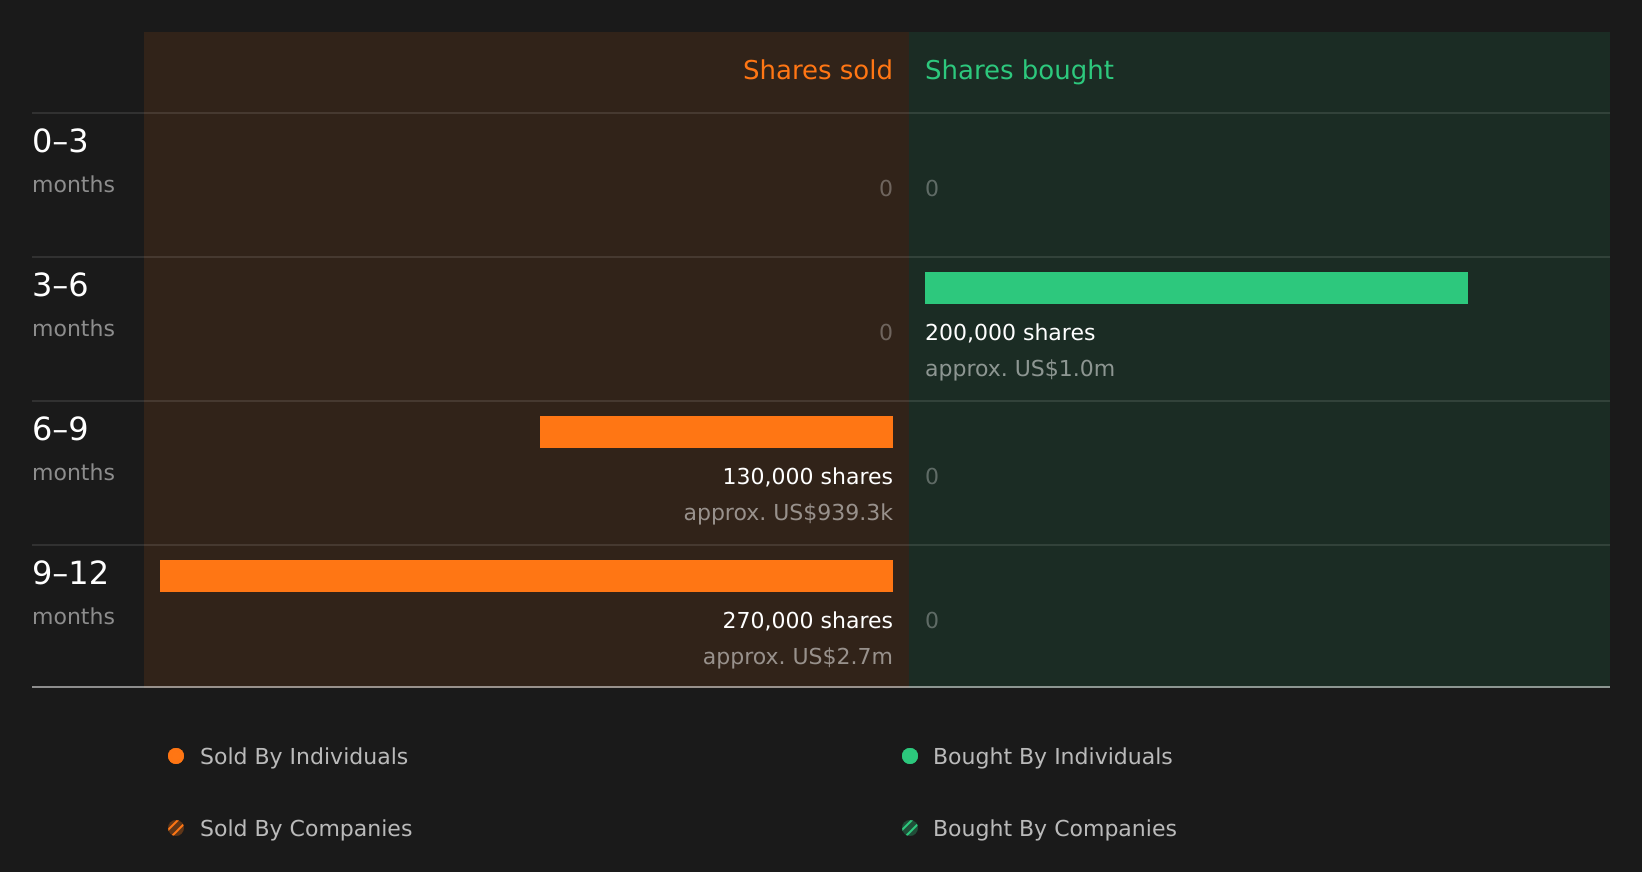Screen dimensions: 1642x872
Task: Click the striped Bought By Companies legend icon
Action: tap(910, 828)
